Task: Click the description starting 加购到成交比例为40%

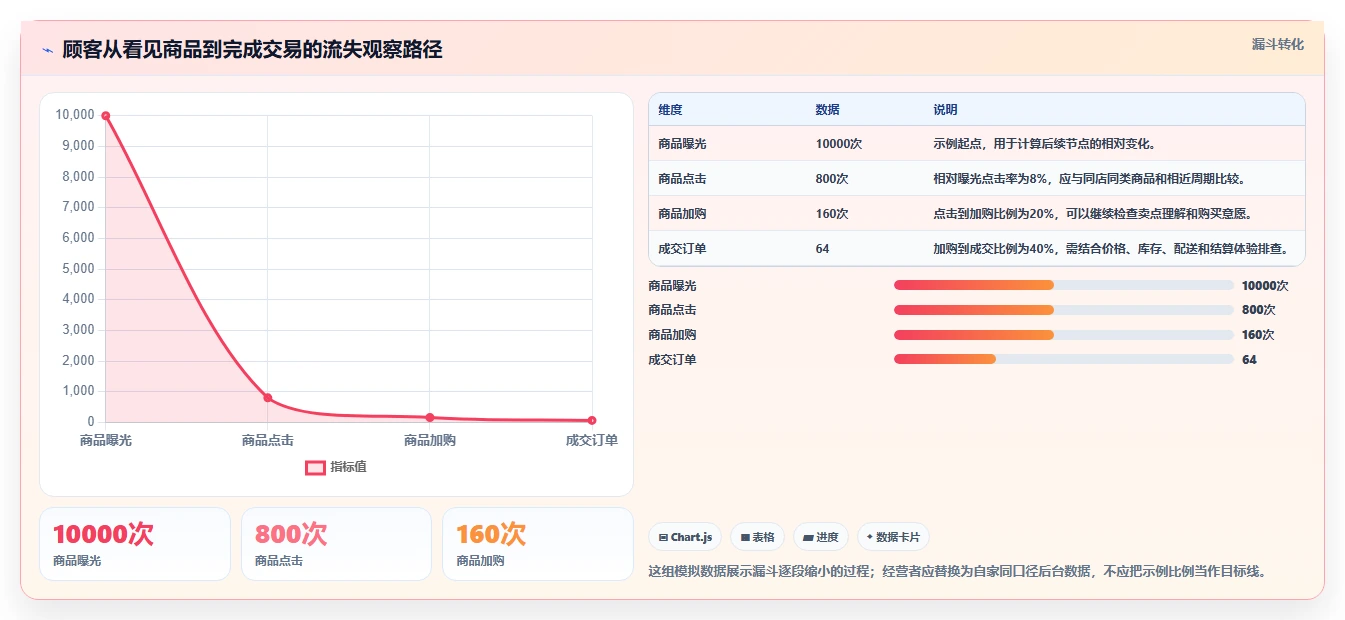Action: (1111, 249)
